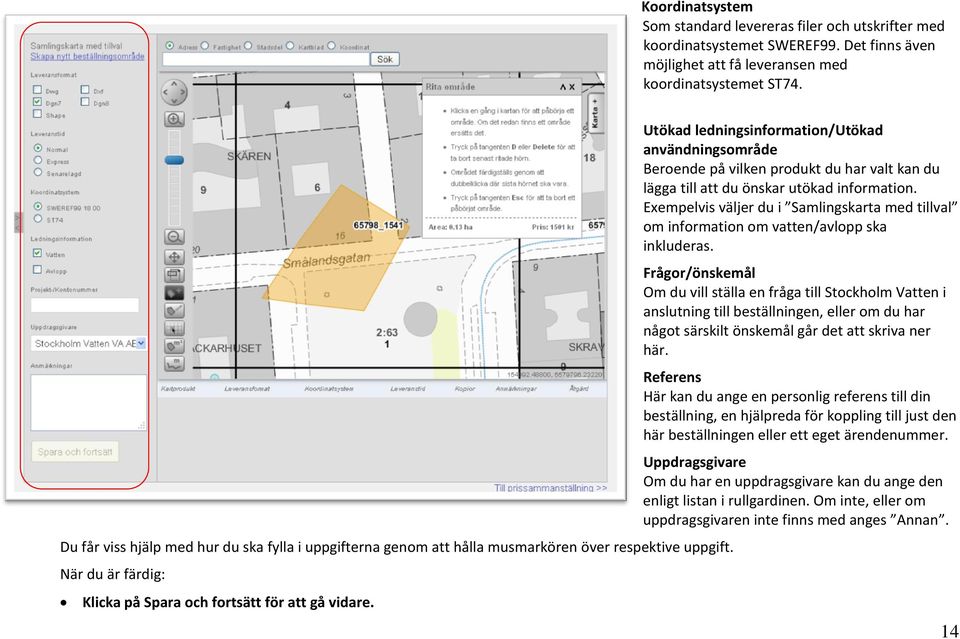Click the zoom in magnifier icon

click(x=174, y=119)
